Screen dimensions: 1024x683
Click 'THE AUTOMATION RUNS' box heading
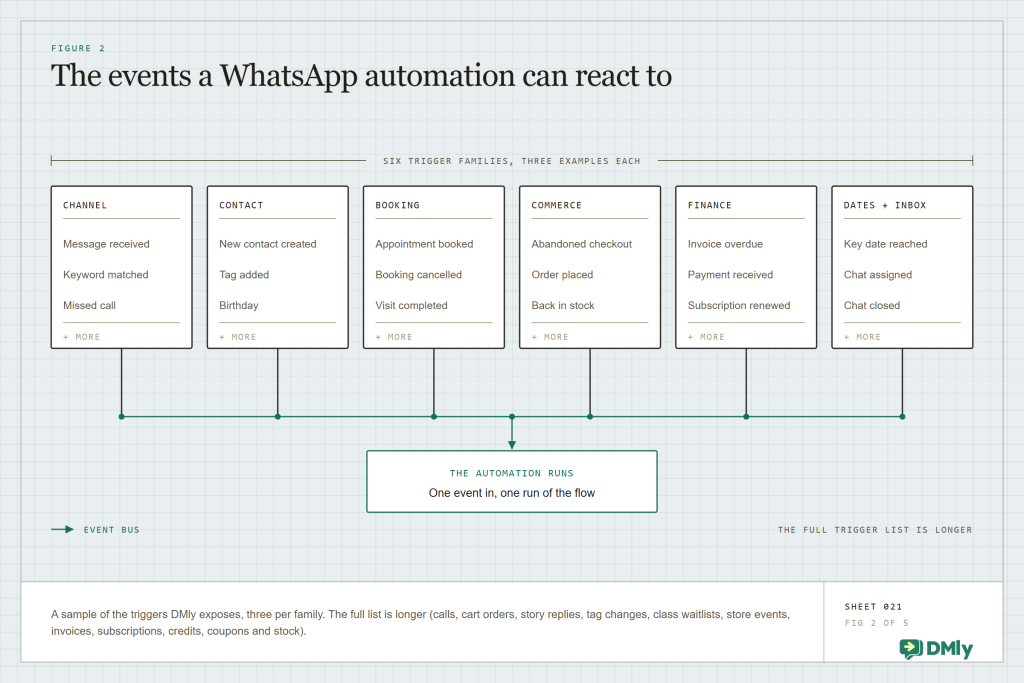click(x=511, y=473)
